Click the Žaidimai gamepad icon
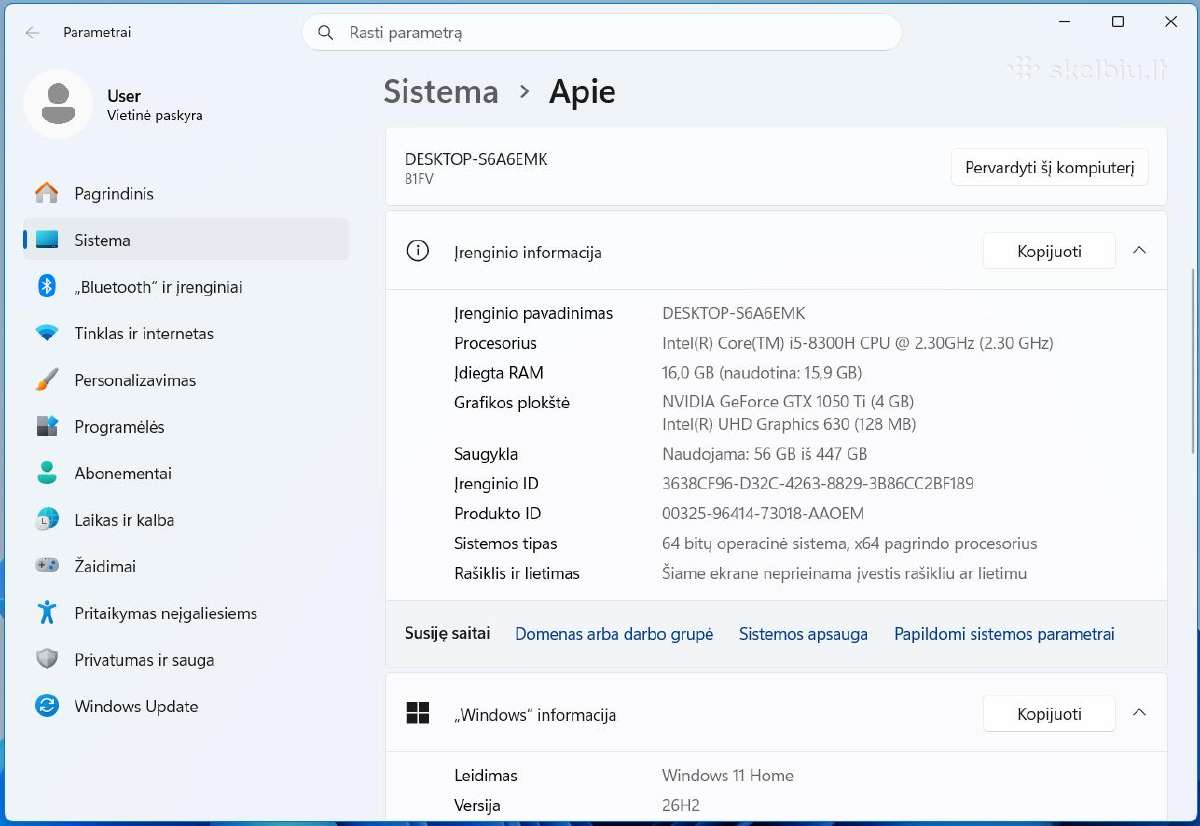This screenshot has width=1200, height=826. tap(47, 566)
